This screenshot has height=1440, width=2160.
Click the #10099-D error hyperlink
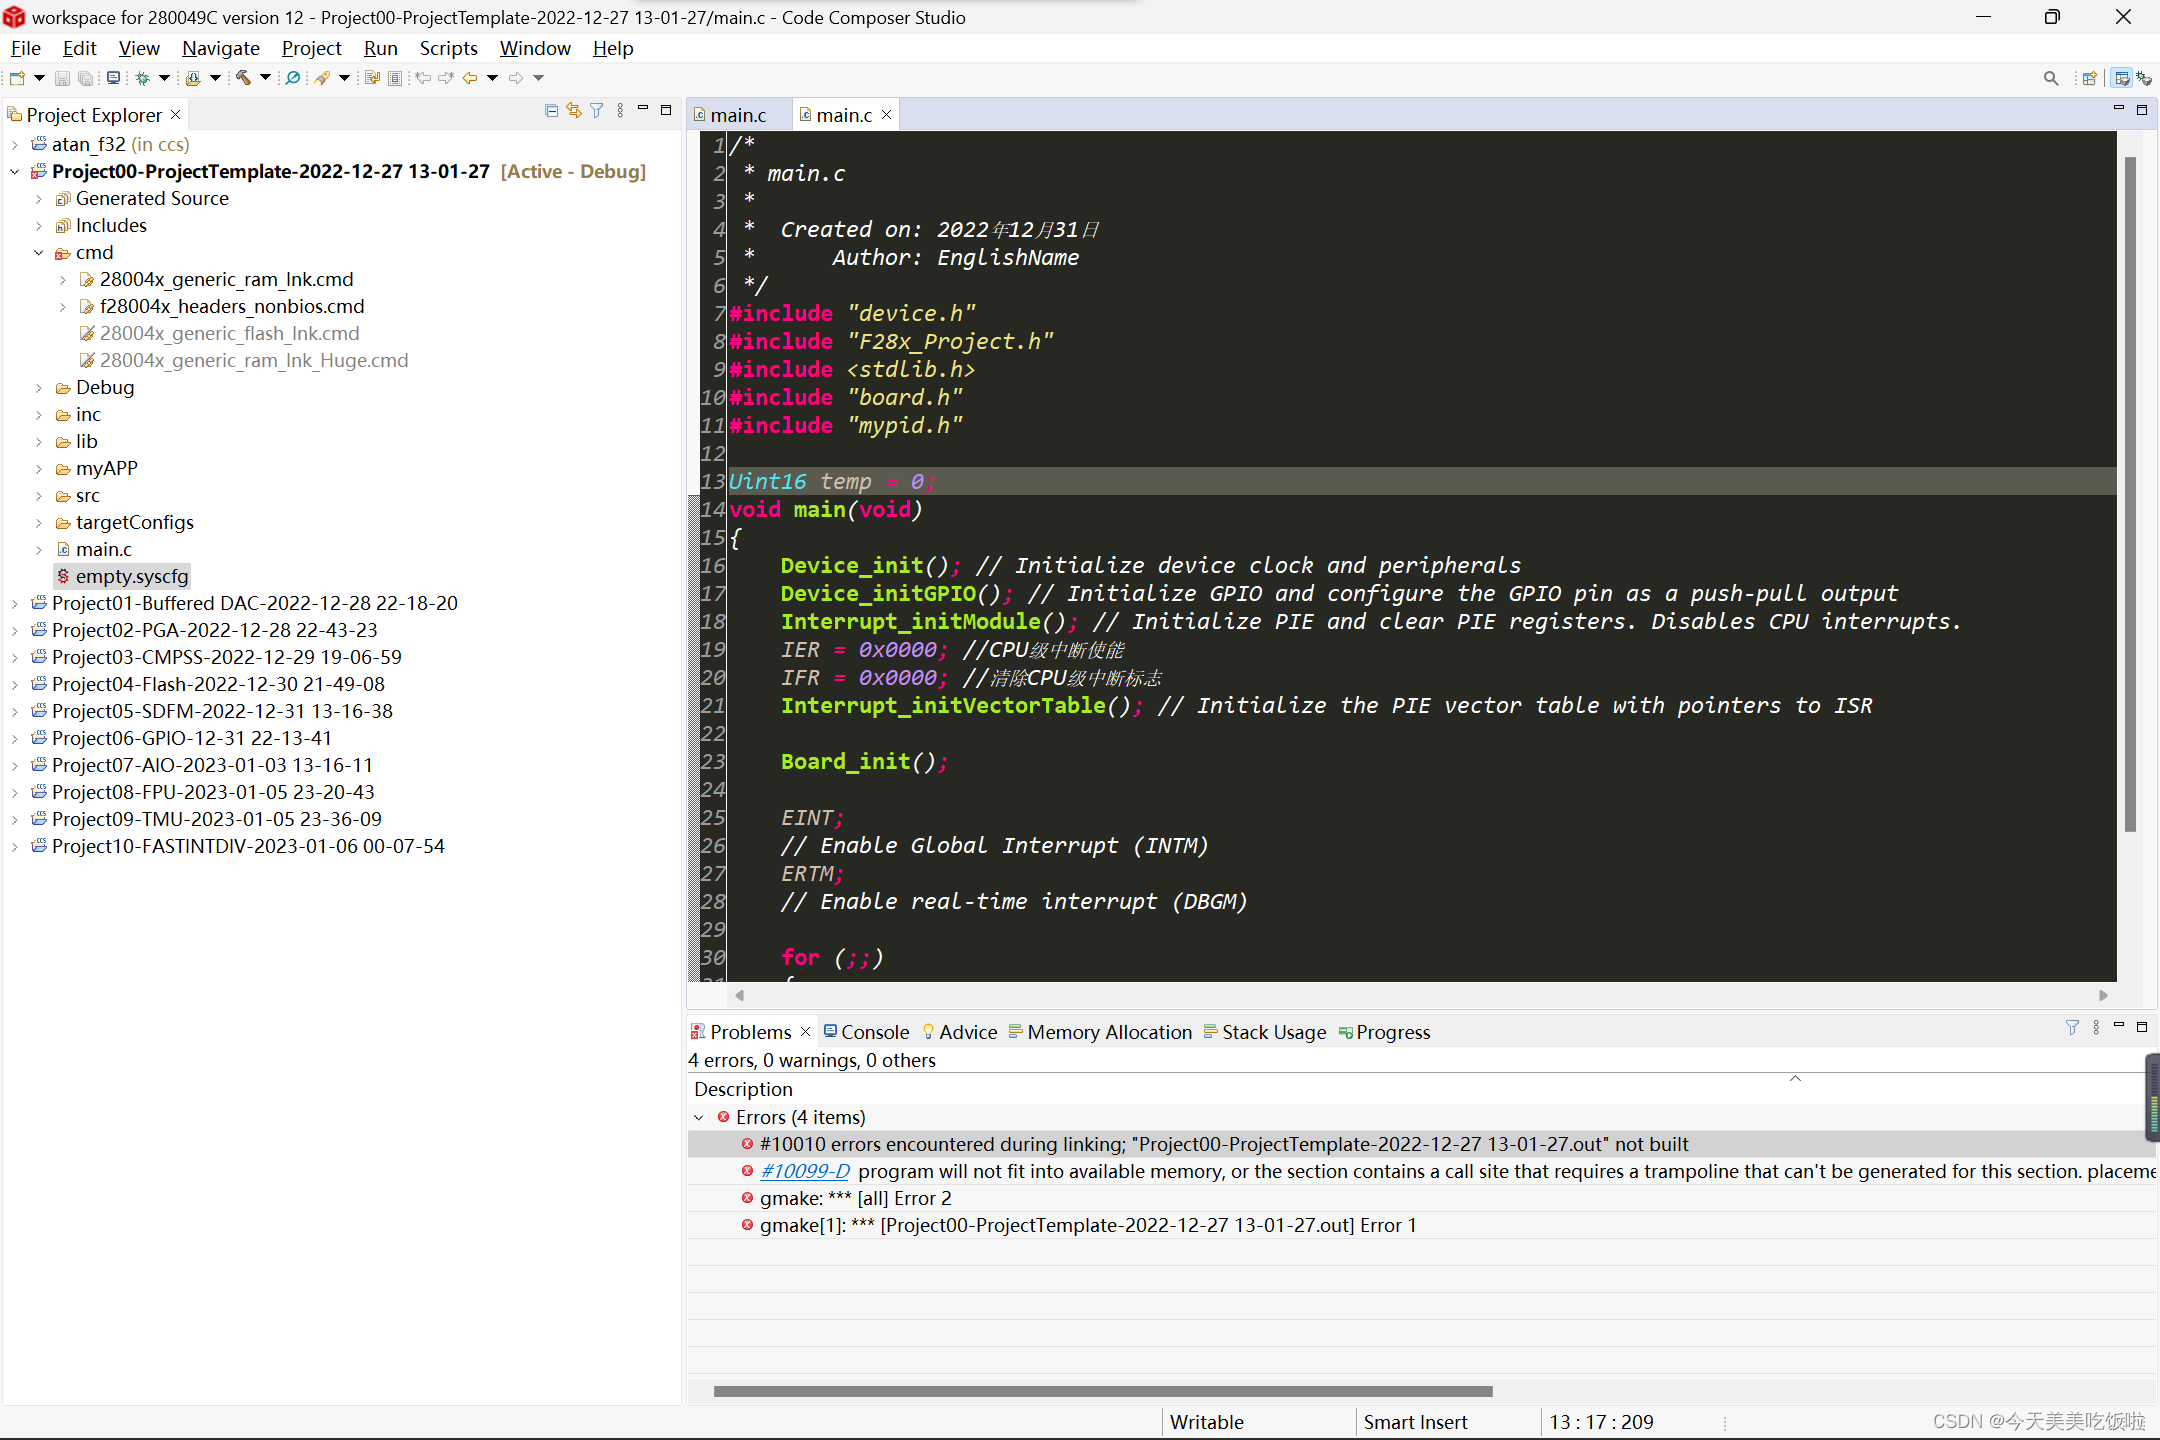(805, 1171)
